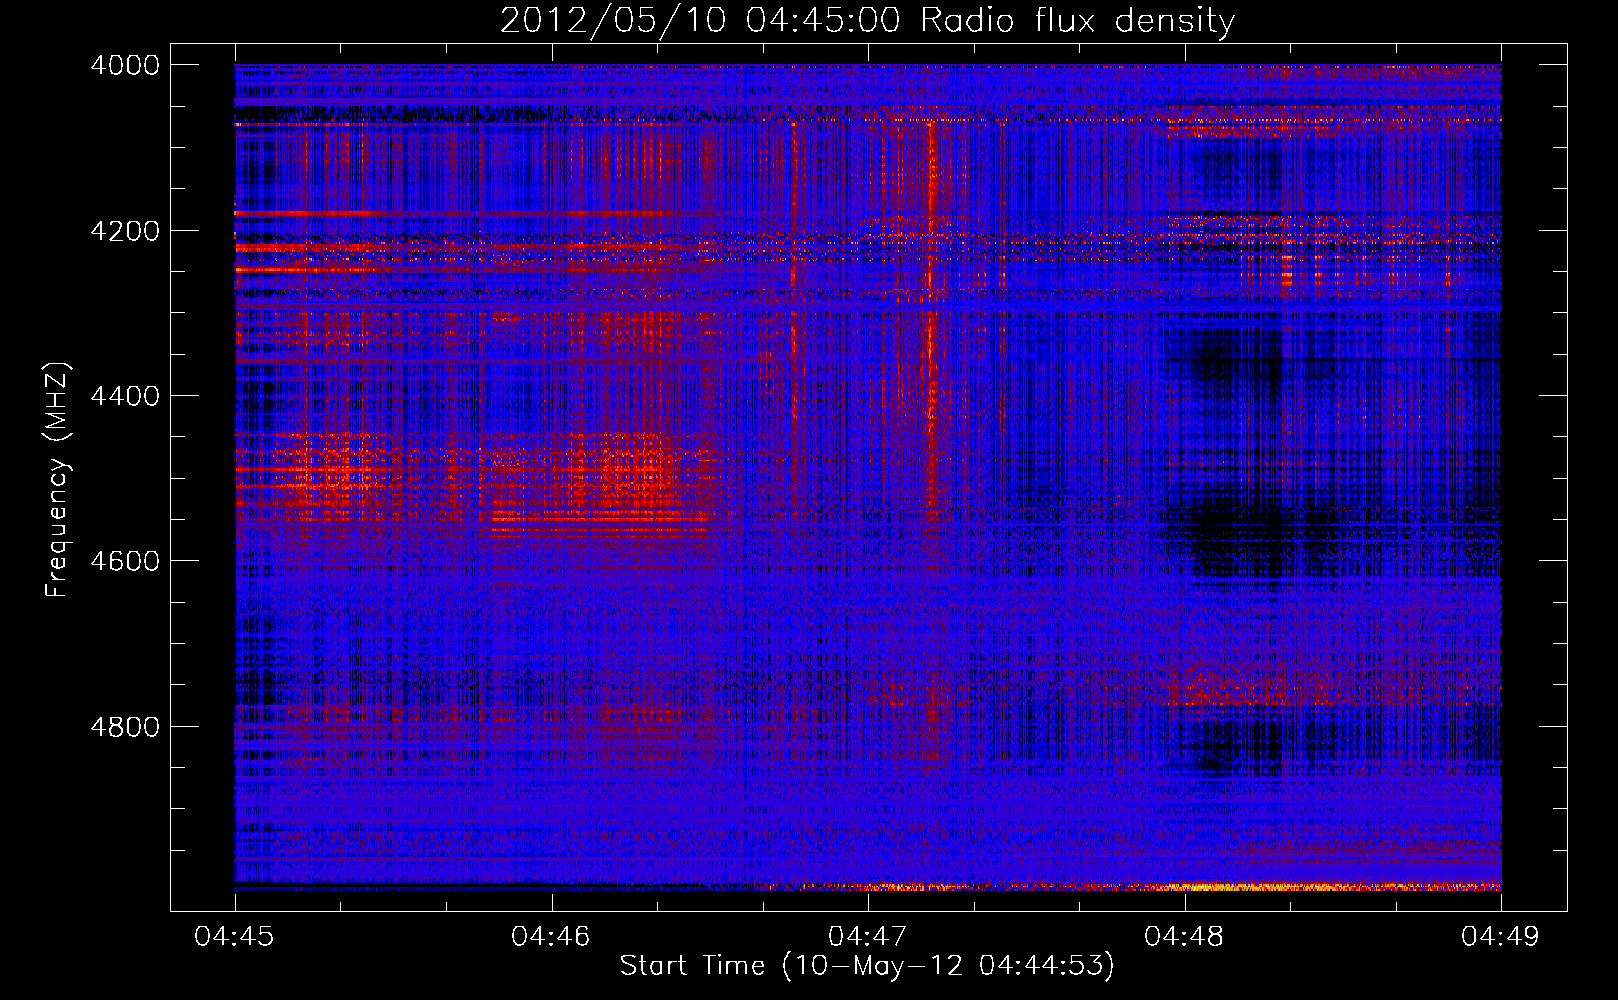1618x1000 pixels.
Task: Click the 4600 frequency tick label
Action: (x=125, y=561)
